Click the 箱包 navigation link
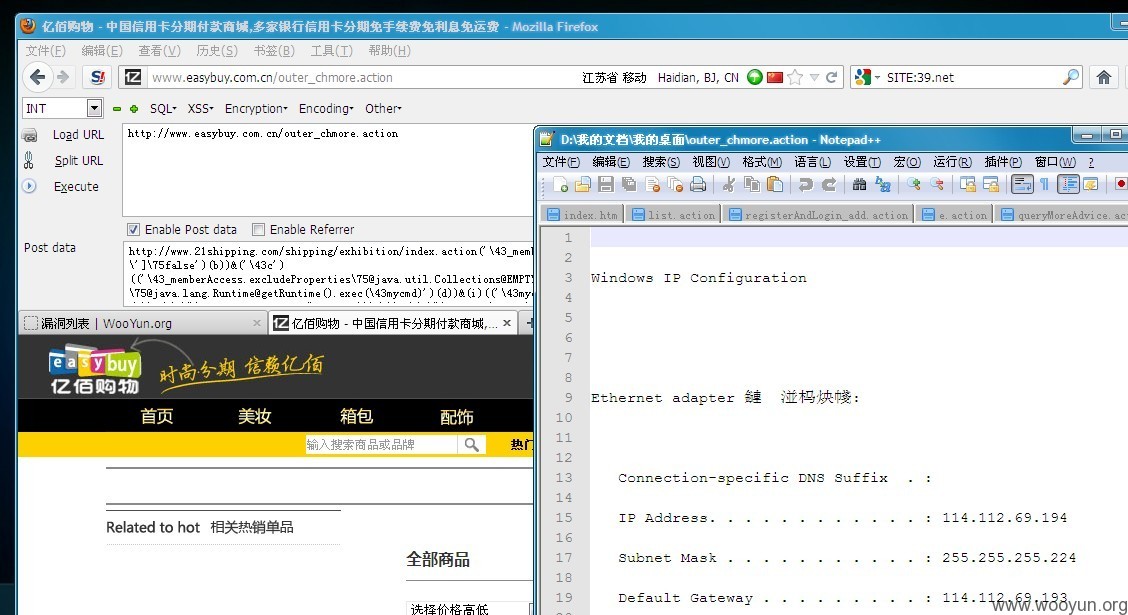 coord(356,416)
